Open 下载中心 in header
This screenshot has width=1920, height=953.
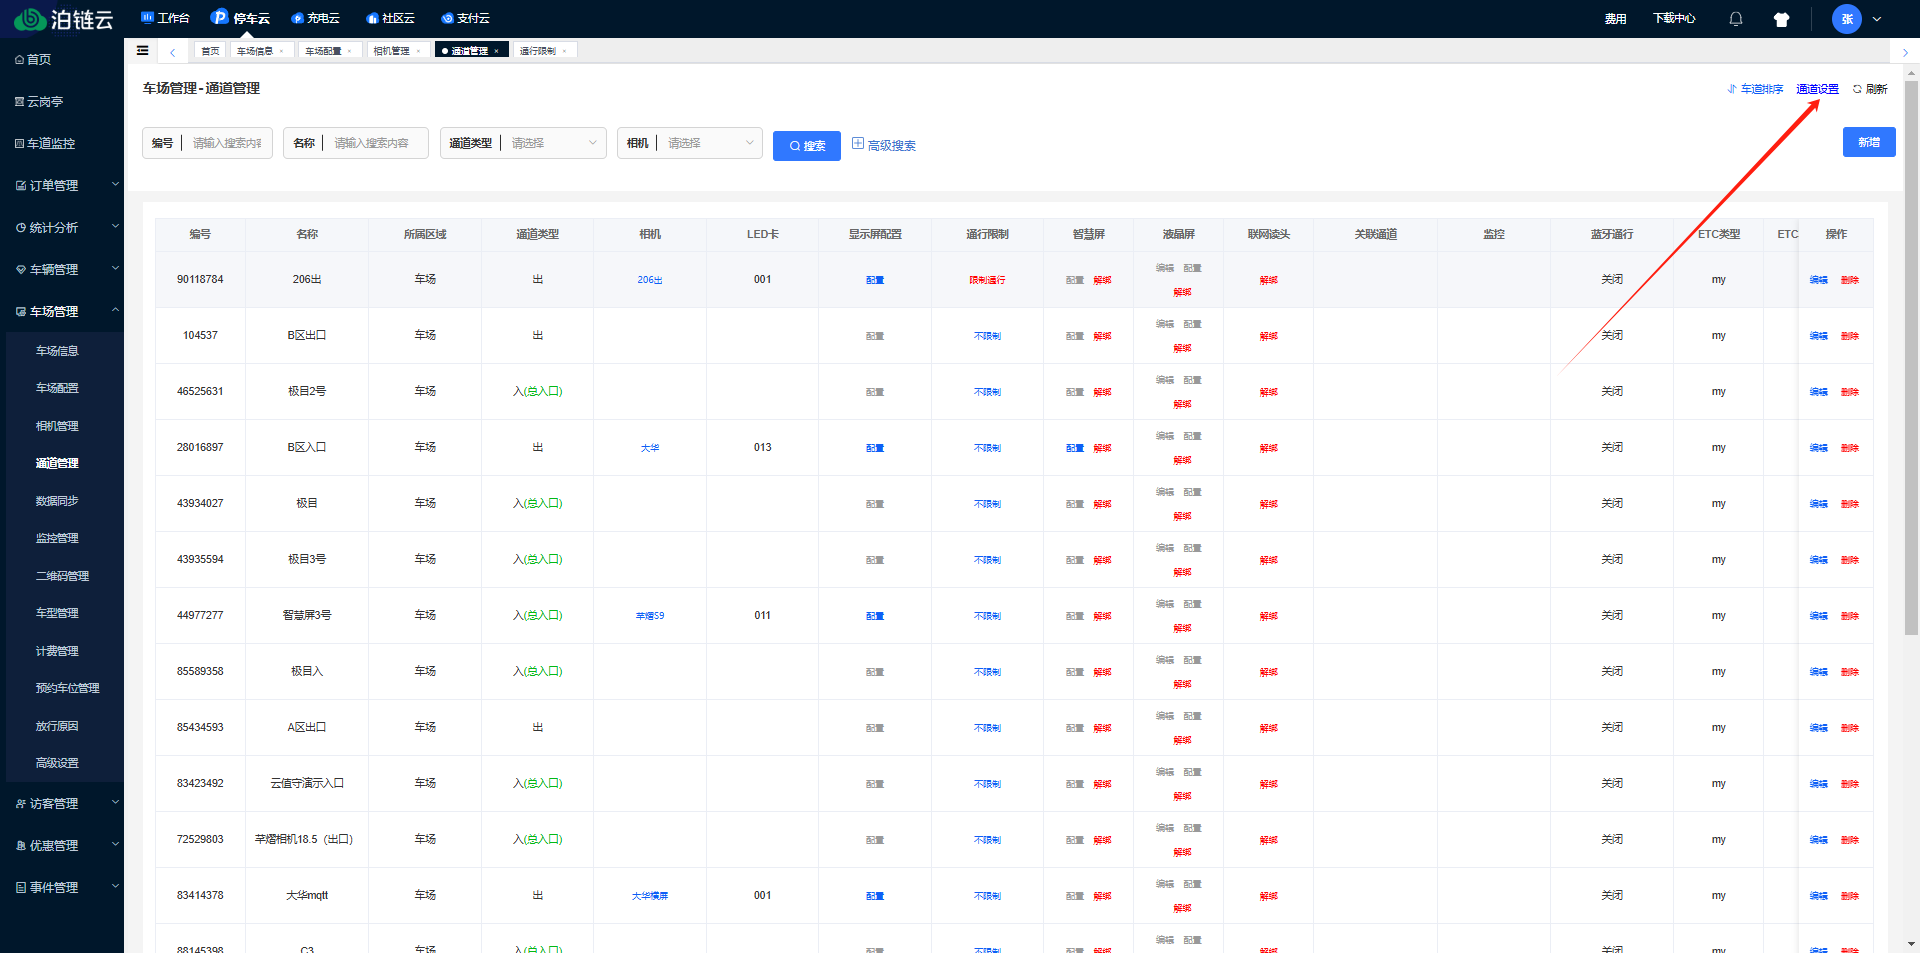(x=1674, y=18)
